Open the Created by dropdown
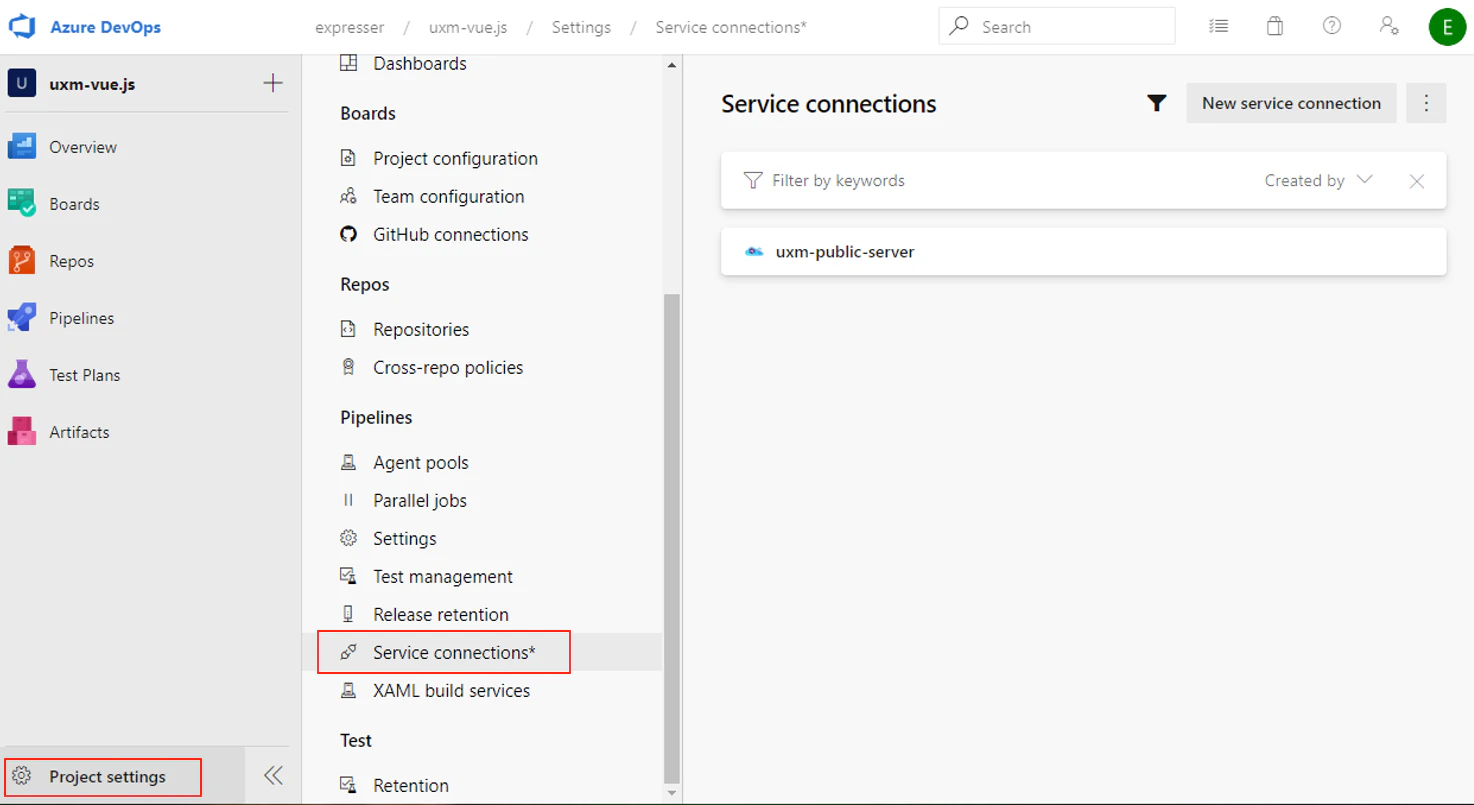 pos(1318,181)
